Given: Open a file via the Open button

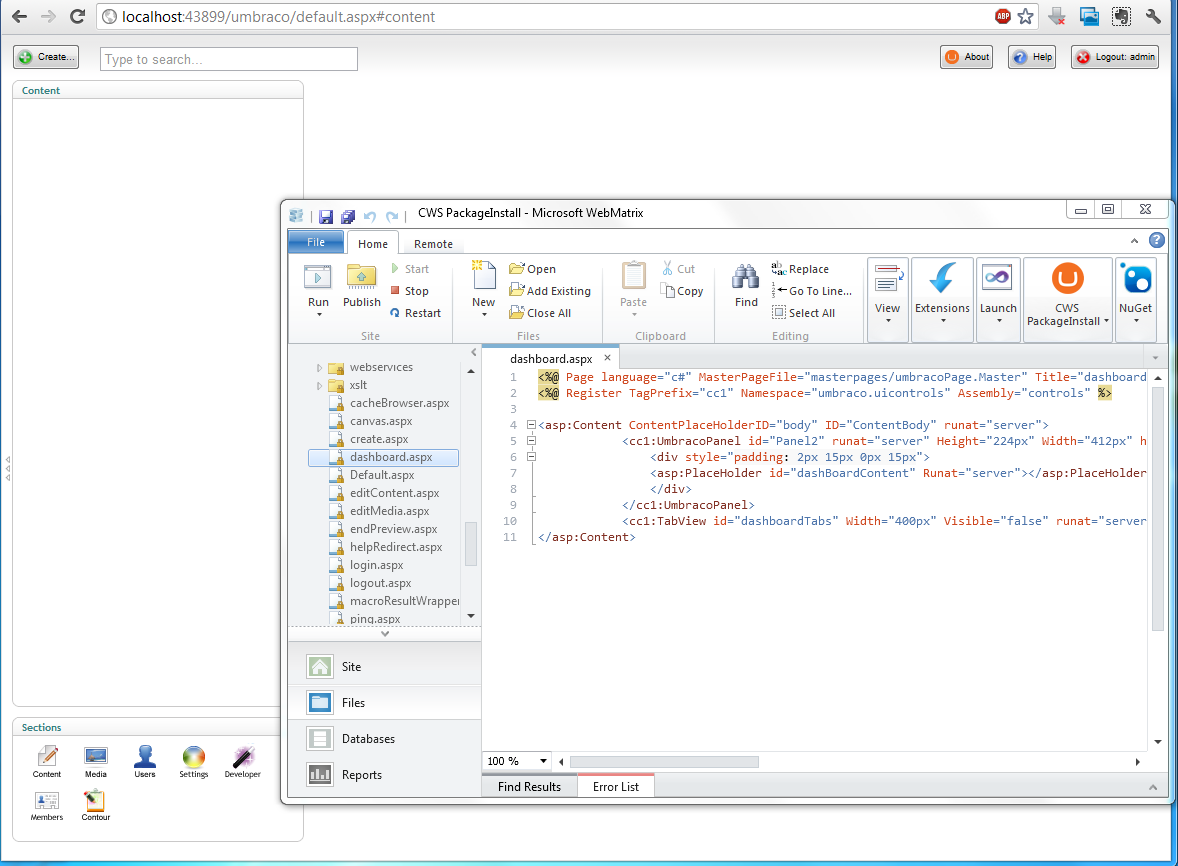Looking at the screenshot, I should pyautogui.click(x=532, y=269).
